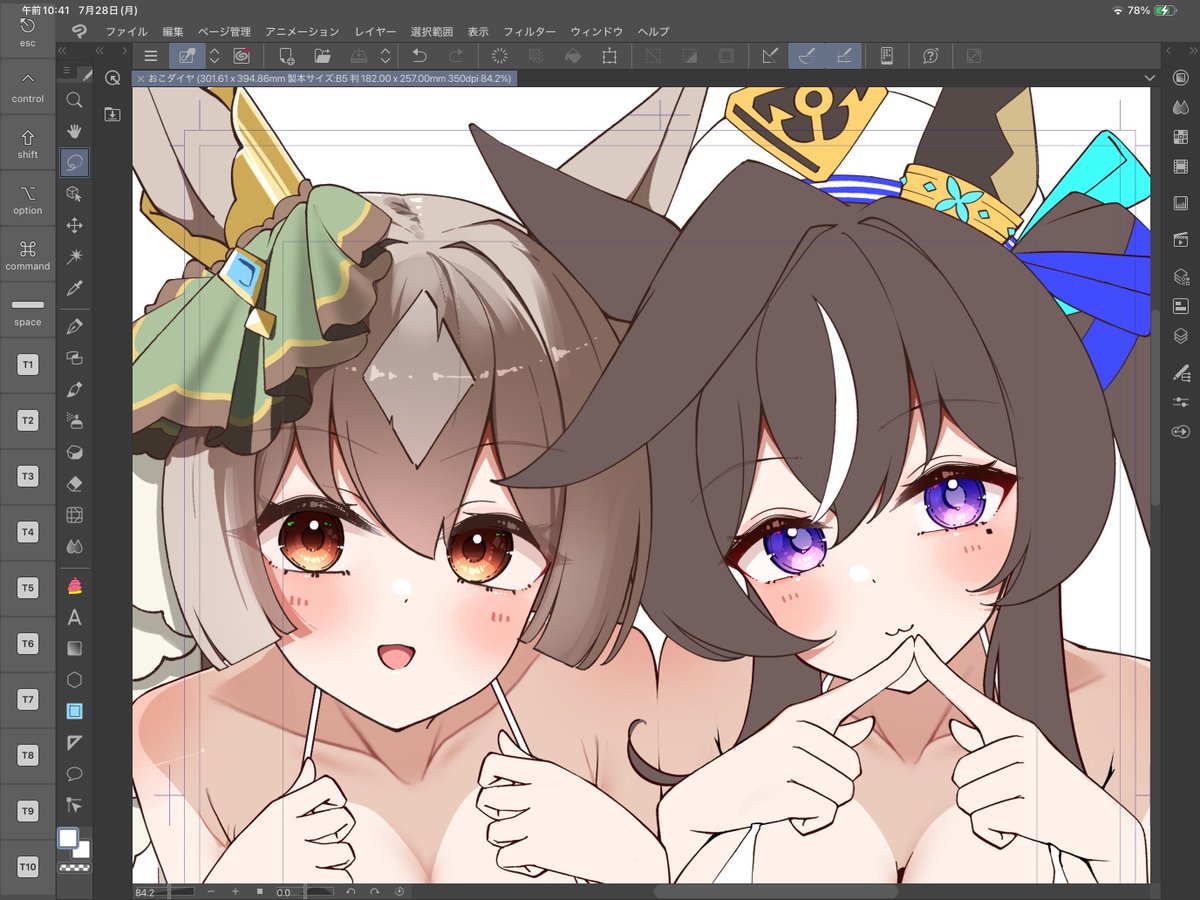Click the Fill bucket icon in command bar
This screenshot has height=900, width=1200.
pos(574,56)
